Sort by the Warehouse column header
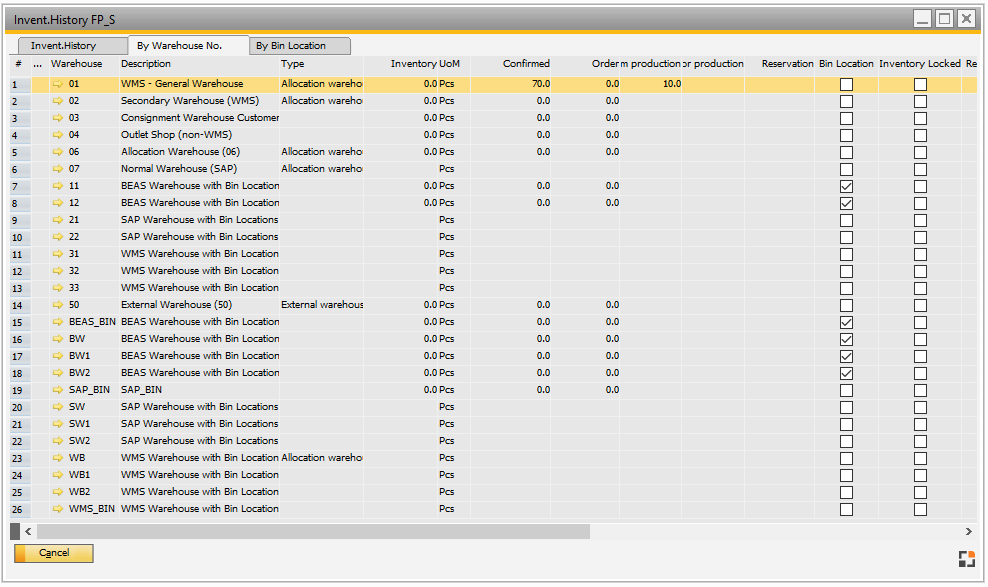 [x=77, y=64]
